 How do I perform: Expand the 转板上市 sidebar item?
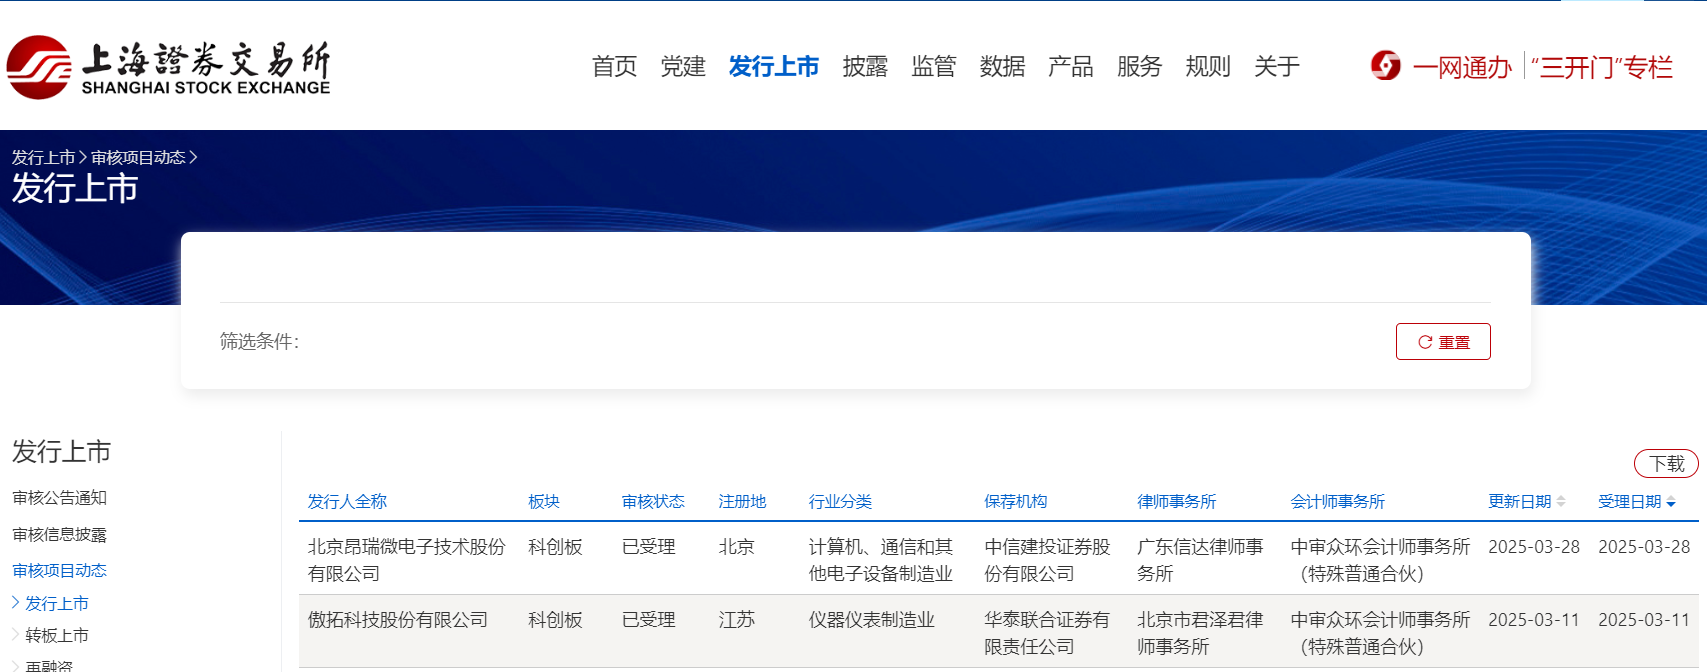tap(16, 635)
